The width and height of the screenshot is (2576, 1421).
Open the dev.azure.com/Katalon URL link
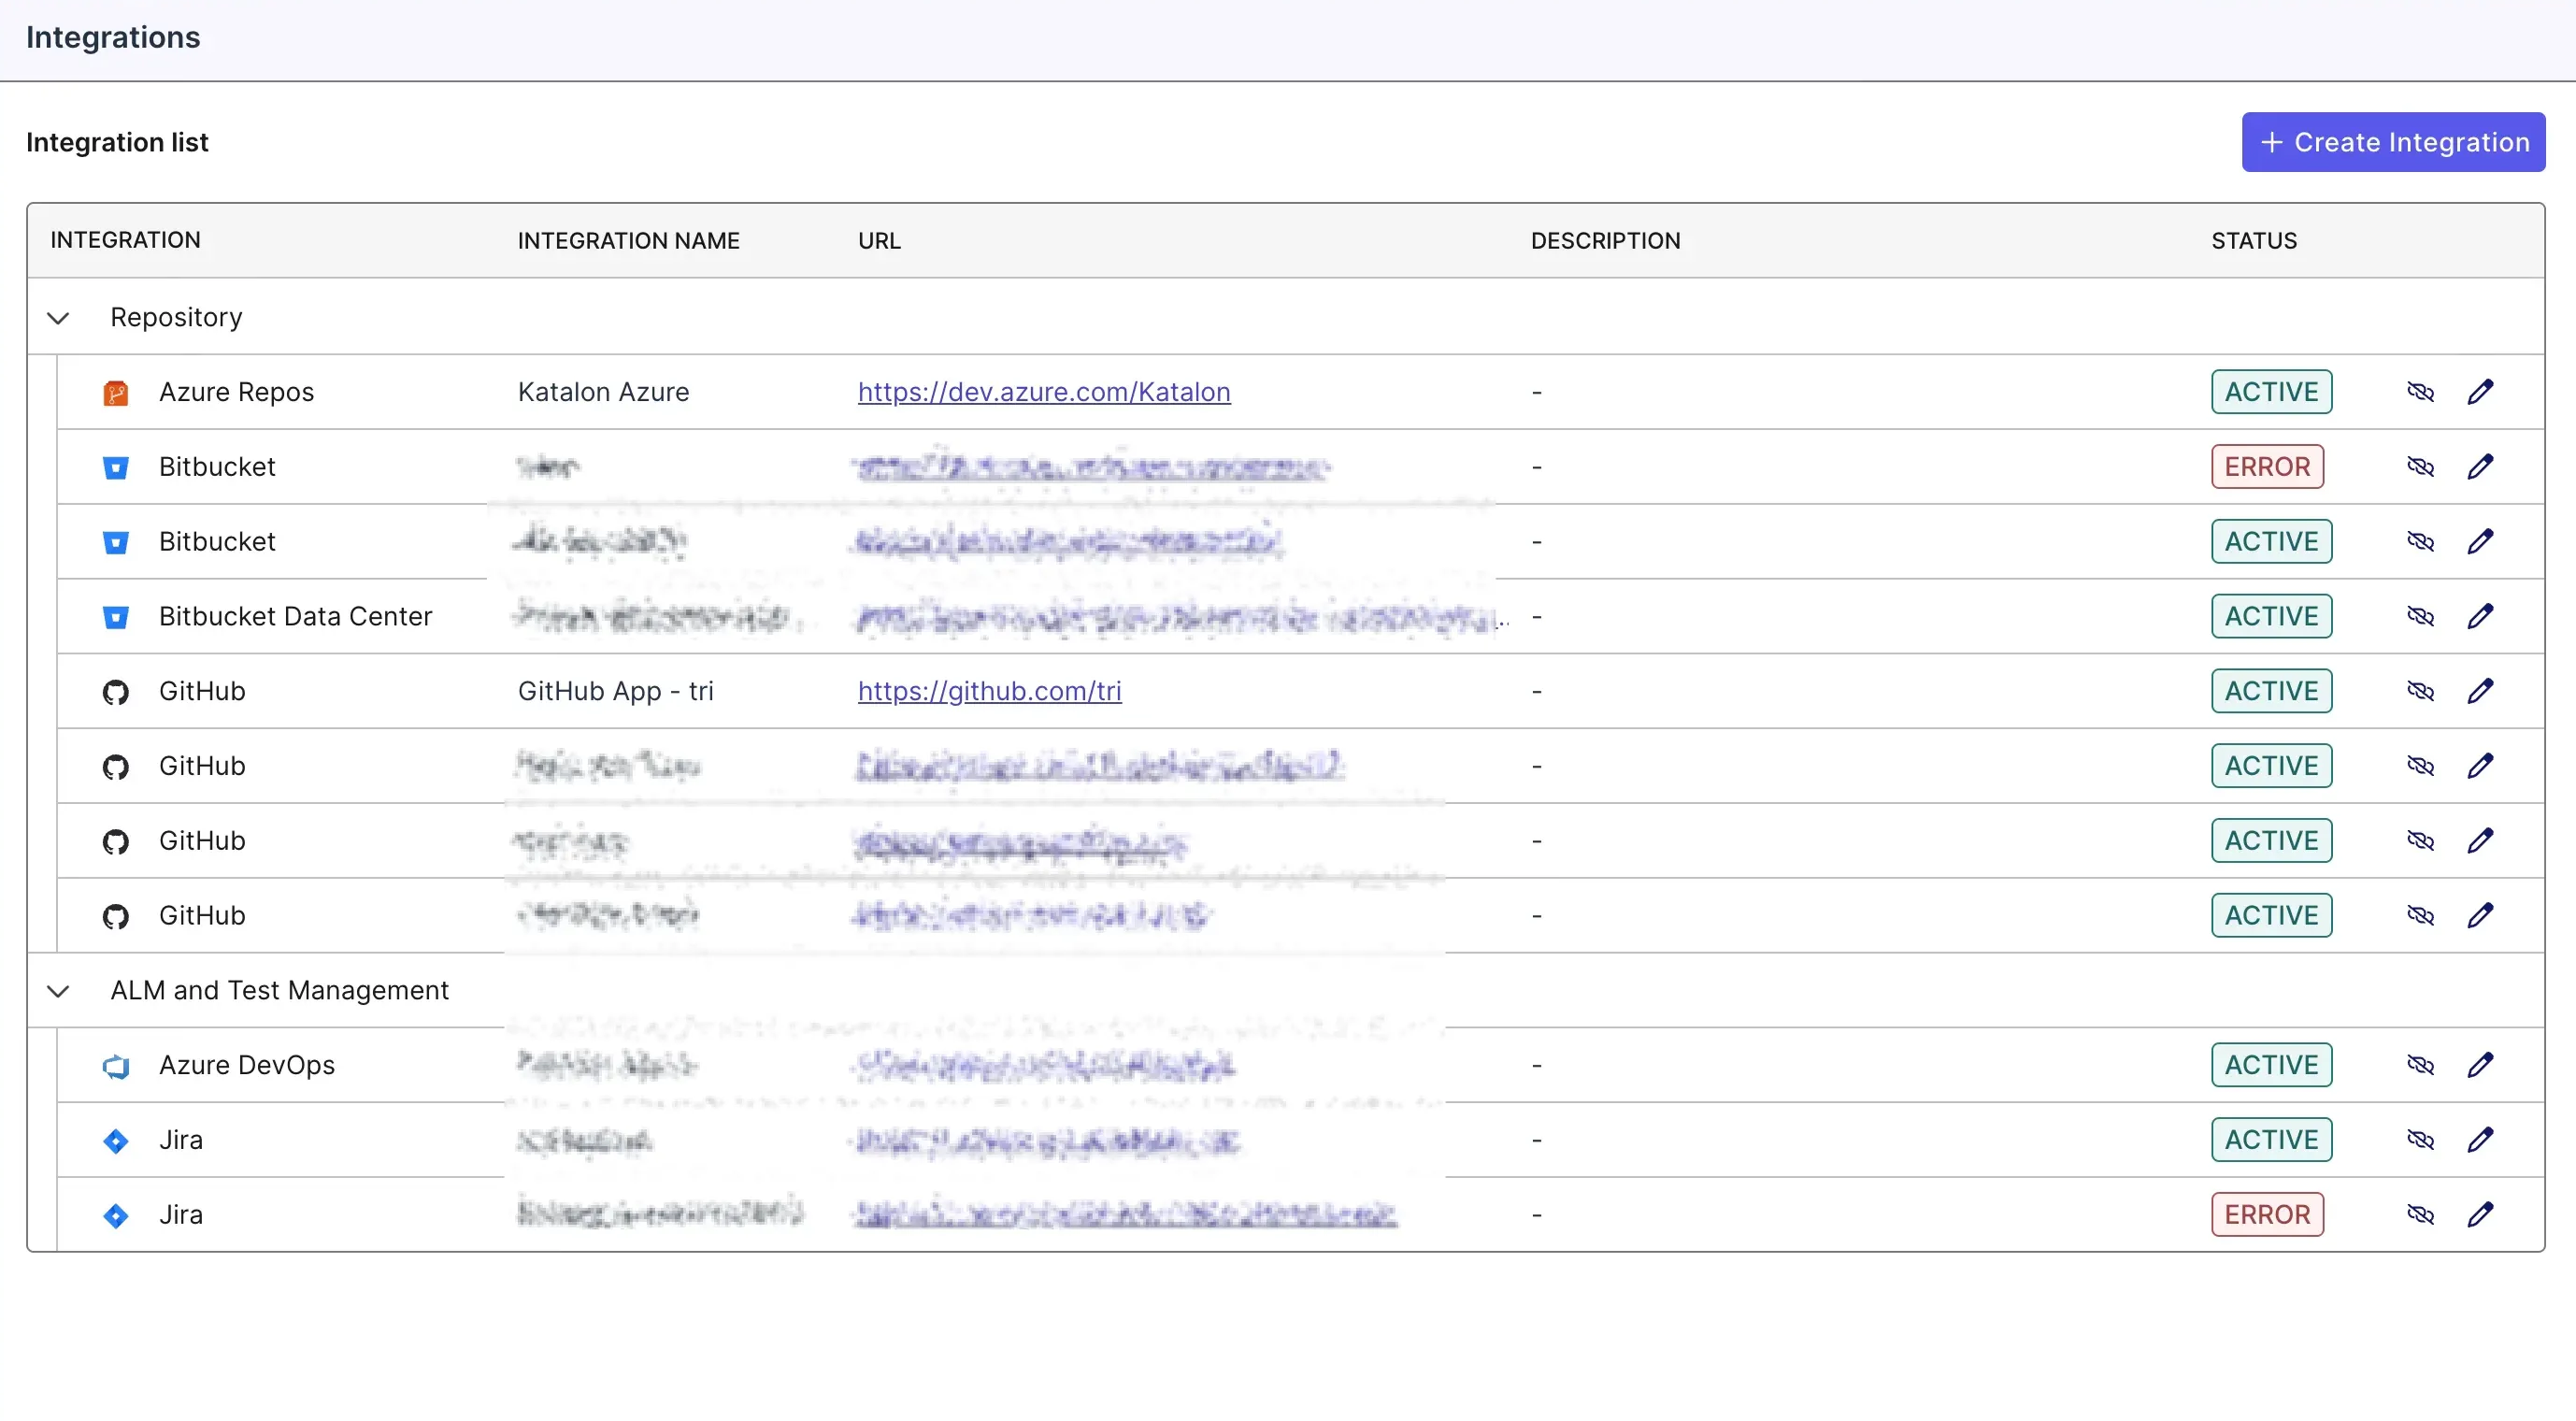click(x=1043, y=392)
